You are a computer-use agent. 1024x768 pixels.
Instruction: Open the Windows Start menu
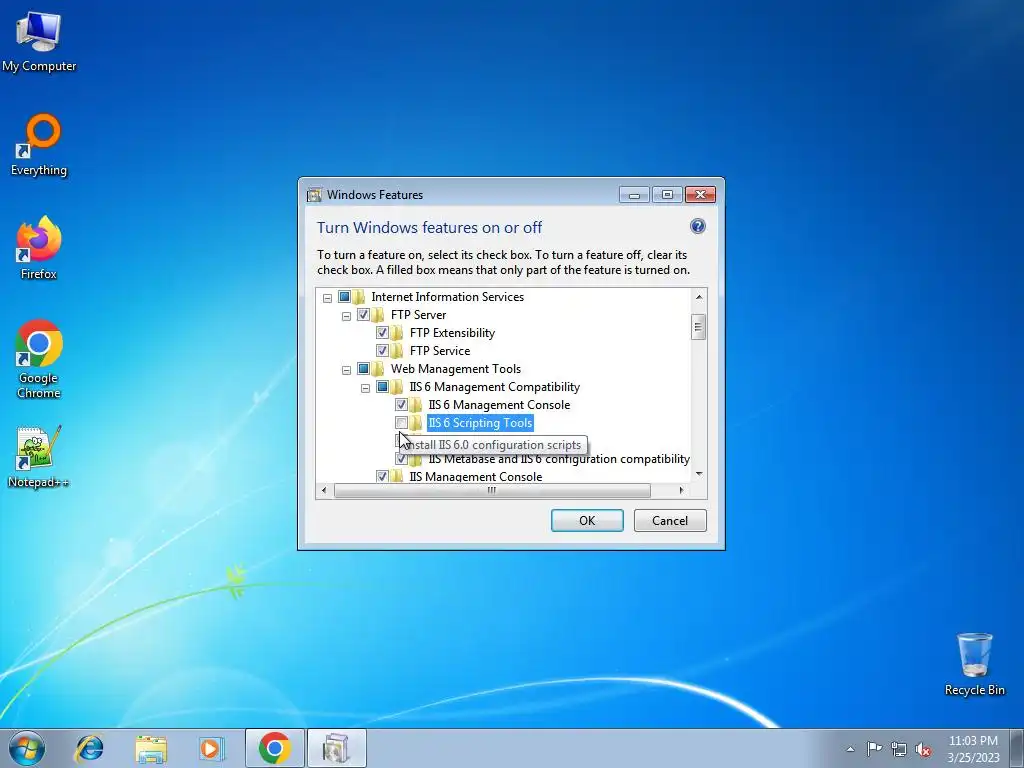tap(26, 748)
